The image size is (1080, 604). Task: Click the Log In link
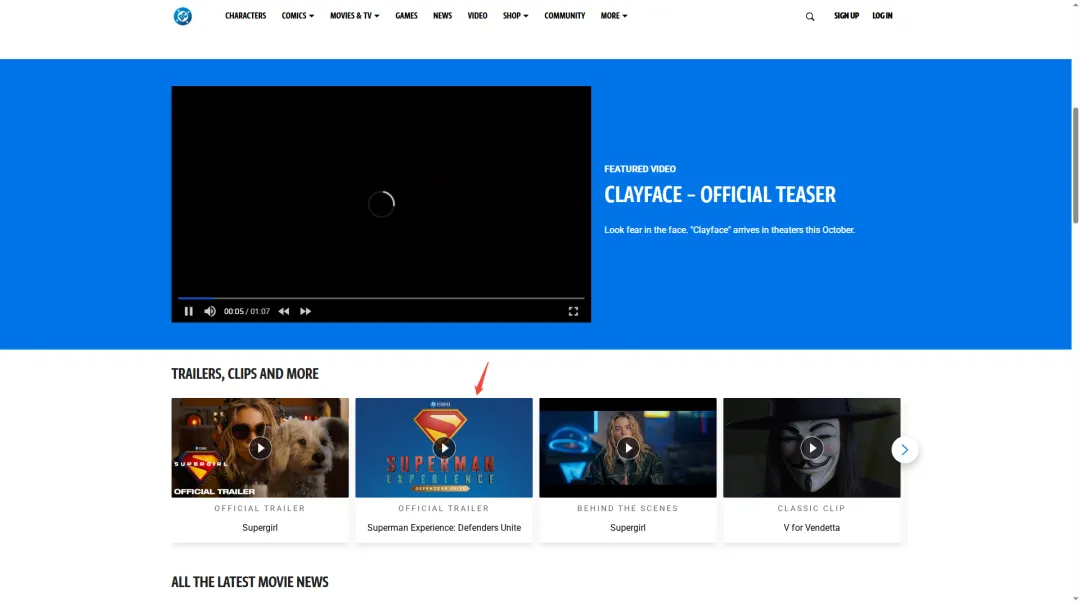tap(882, 16)
